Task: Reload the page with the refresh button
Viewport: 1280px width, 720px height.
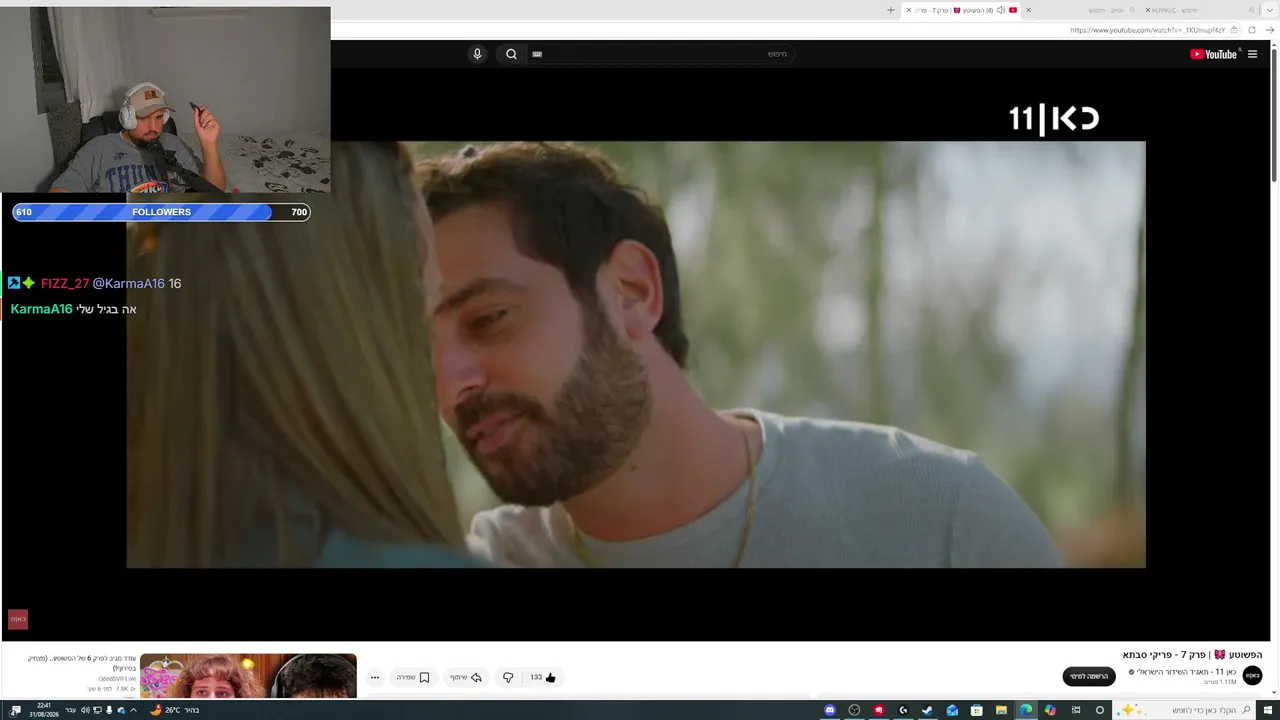Action: (x=1252, y=30)
